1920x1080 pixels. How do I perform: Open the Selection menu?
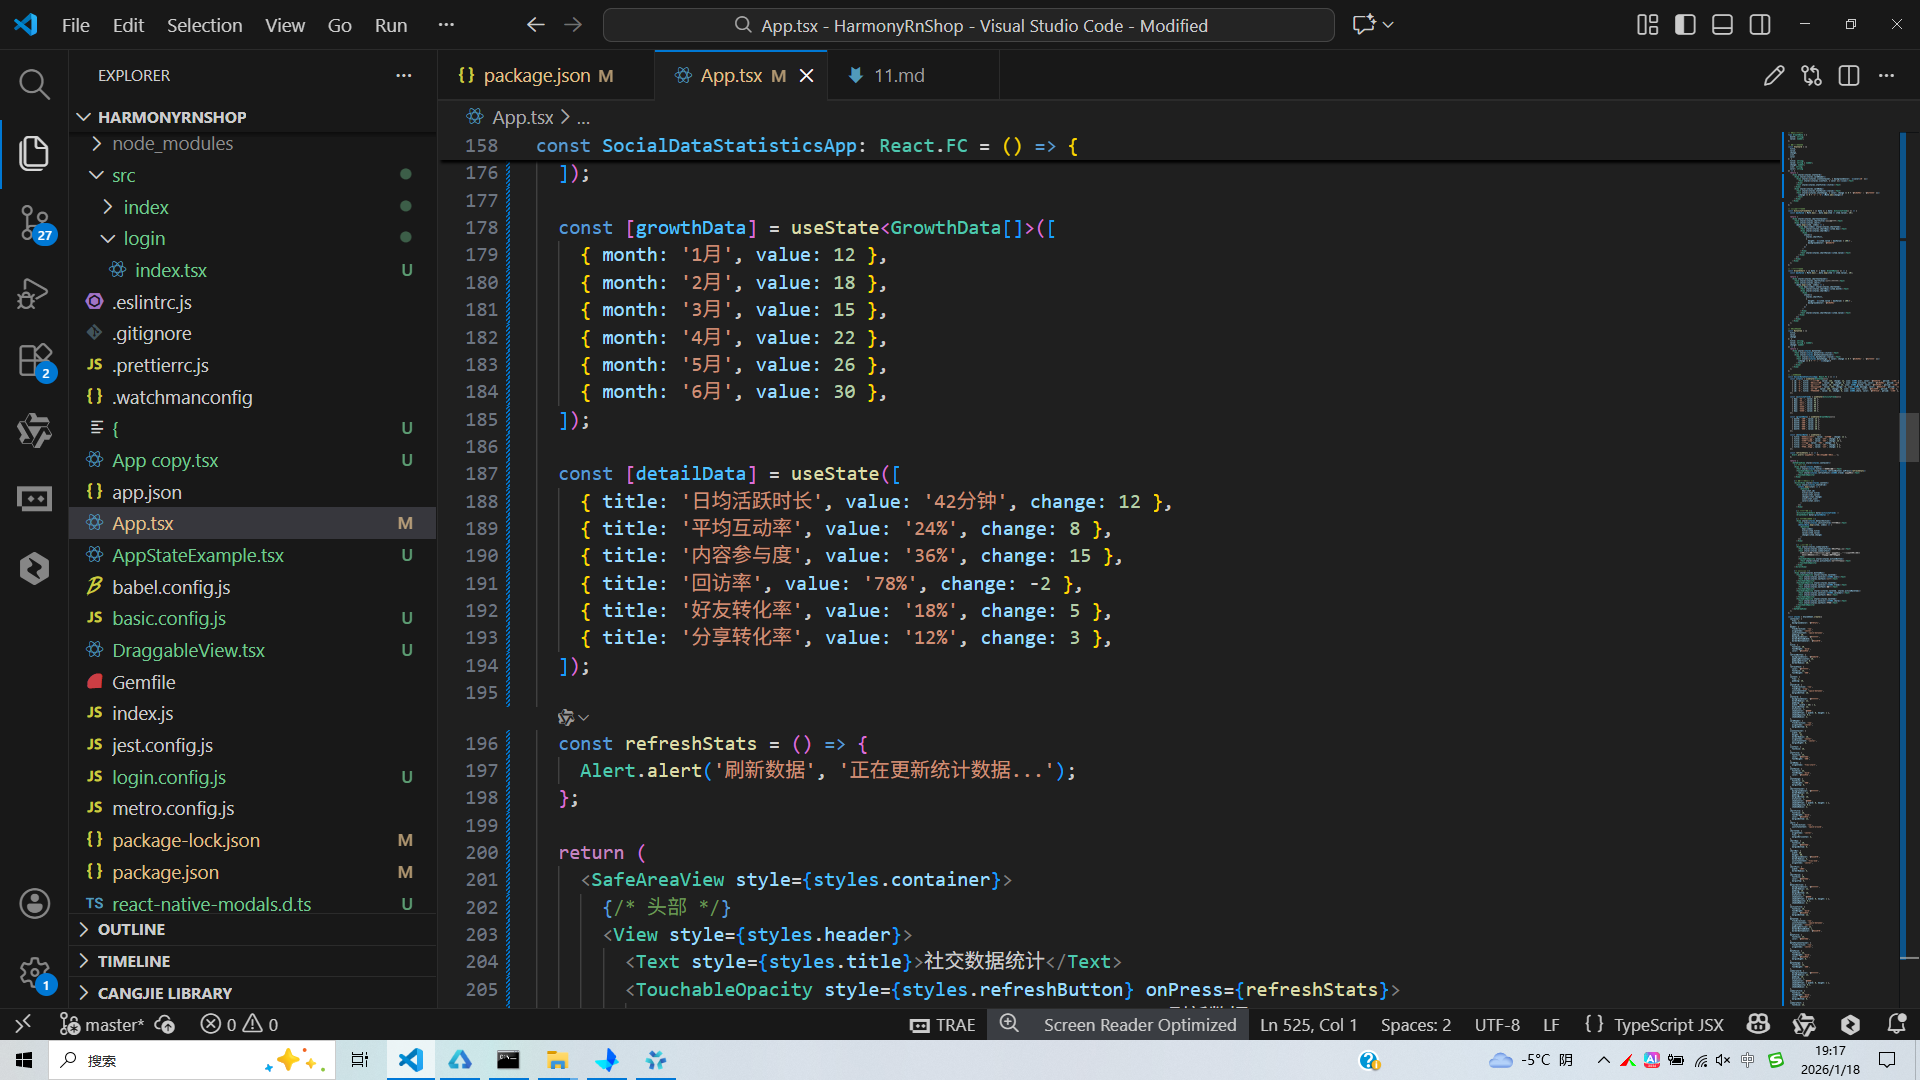[204, 25]
